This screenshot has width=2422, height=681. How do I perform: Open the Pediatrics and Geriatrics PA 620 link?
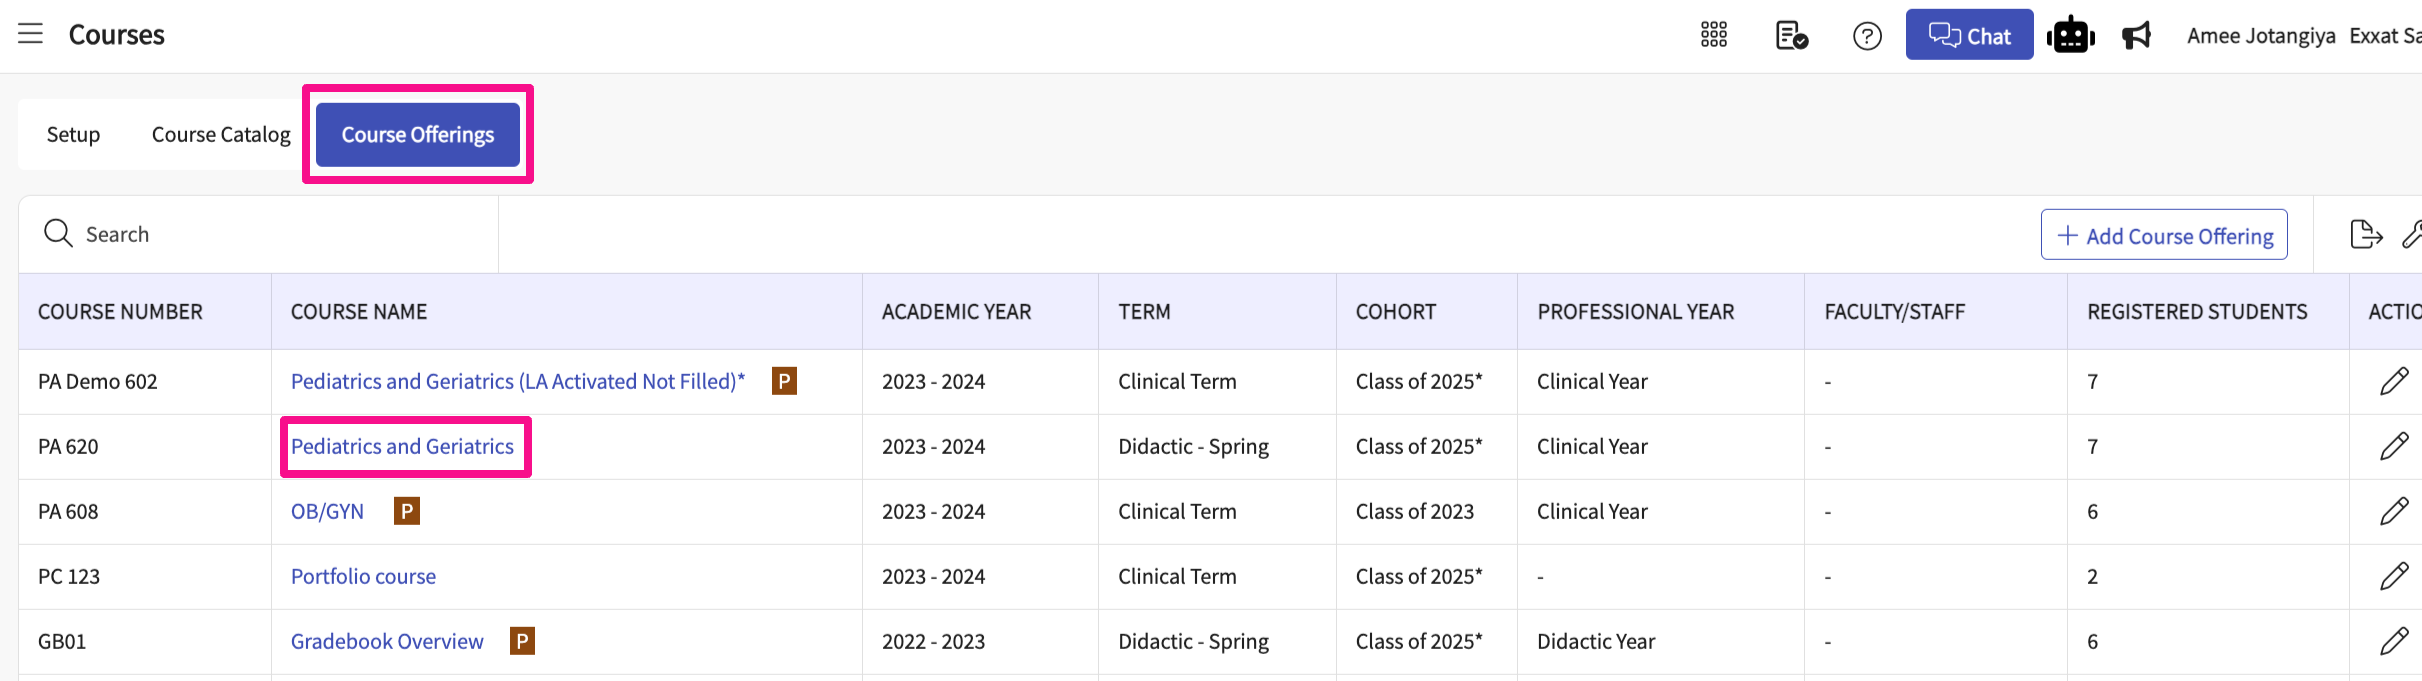402,446
